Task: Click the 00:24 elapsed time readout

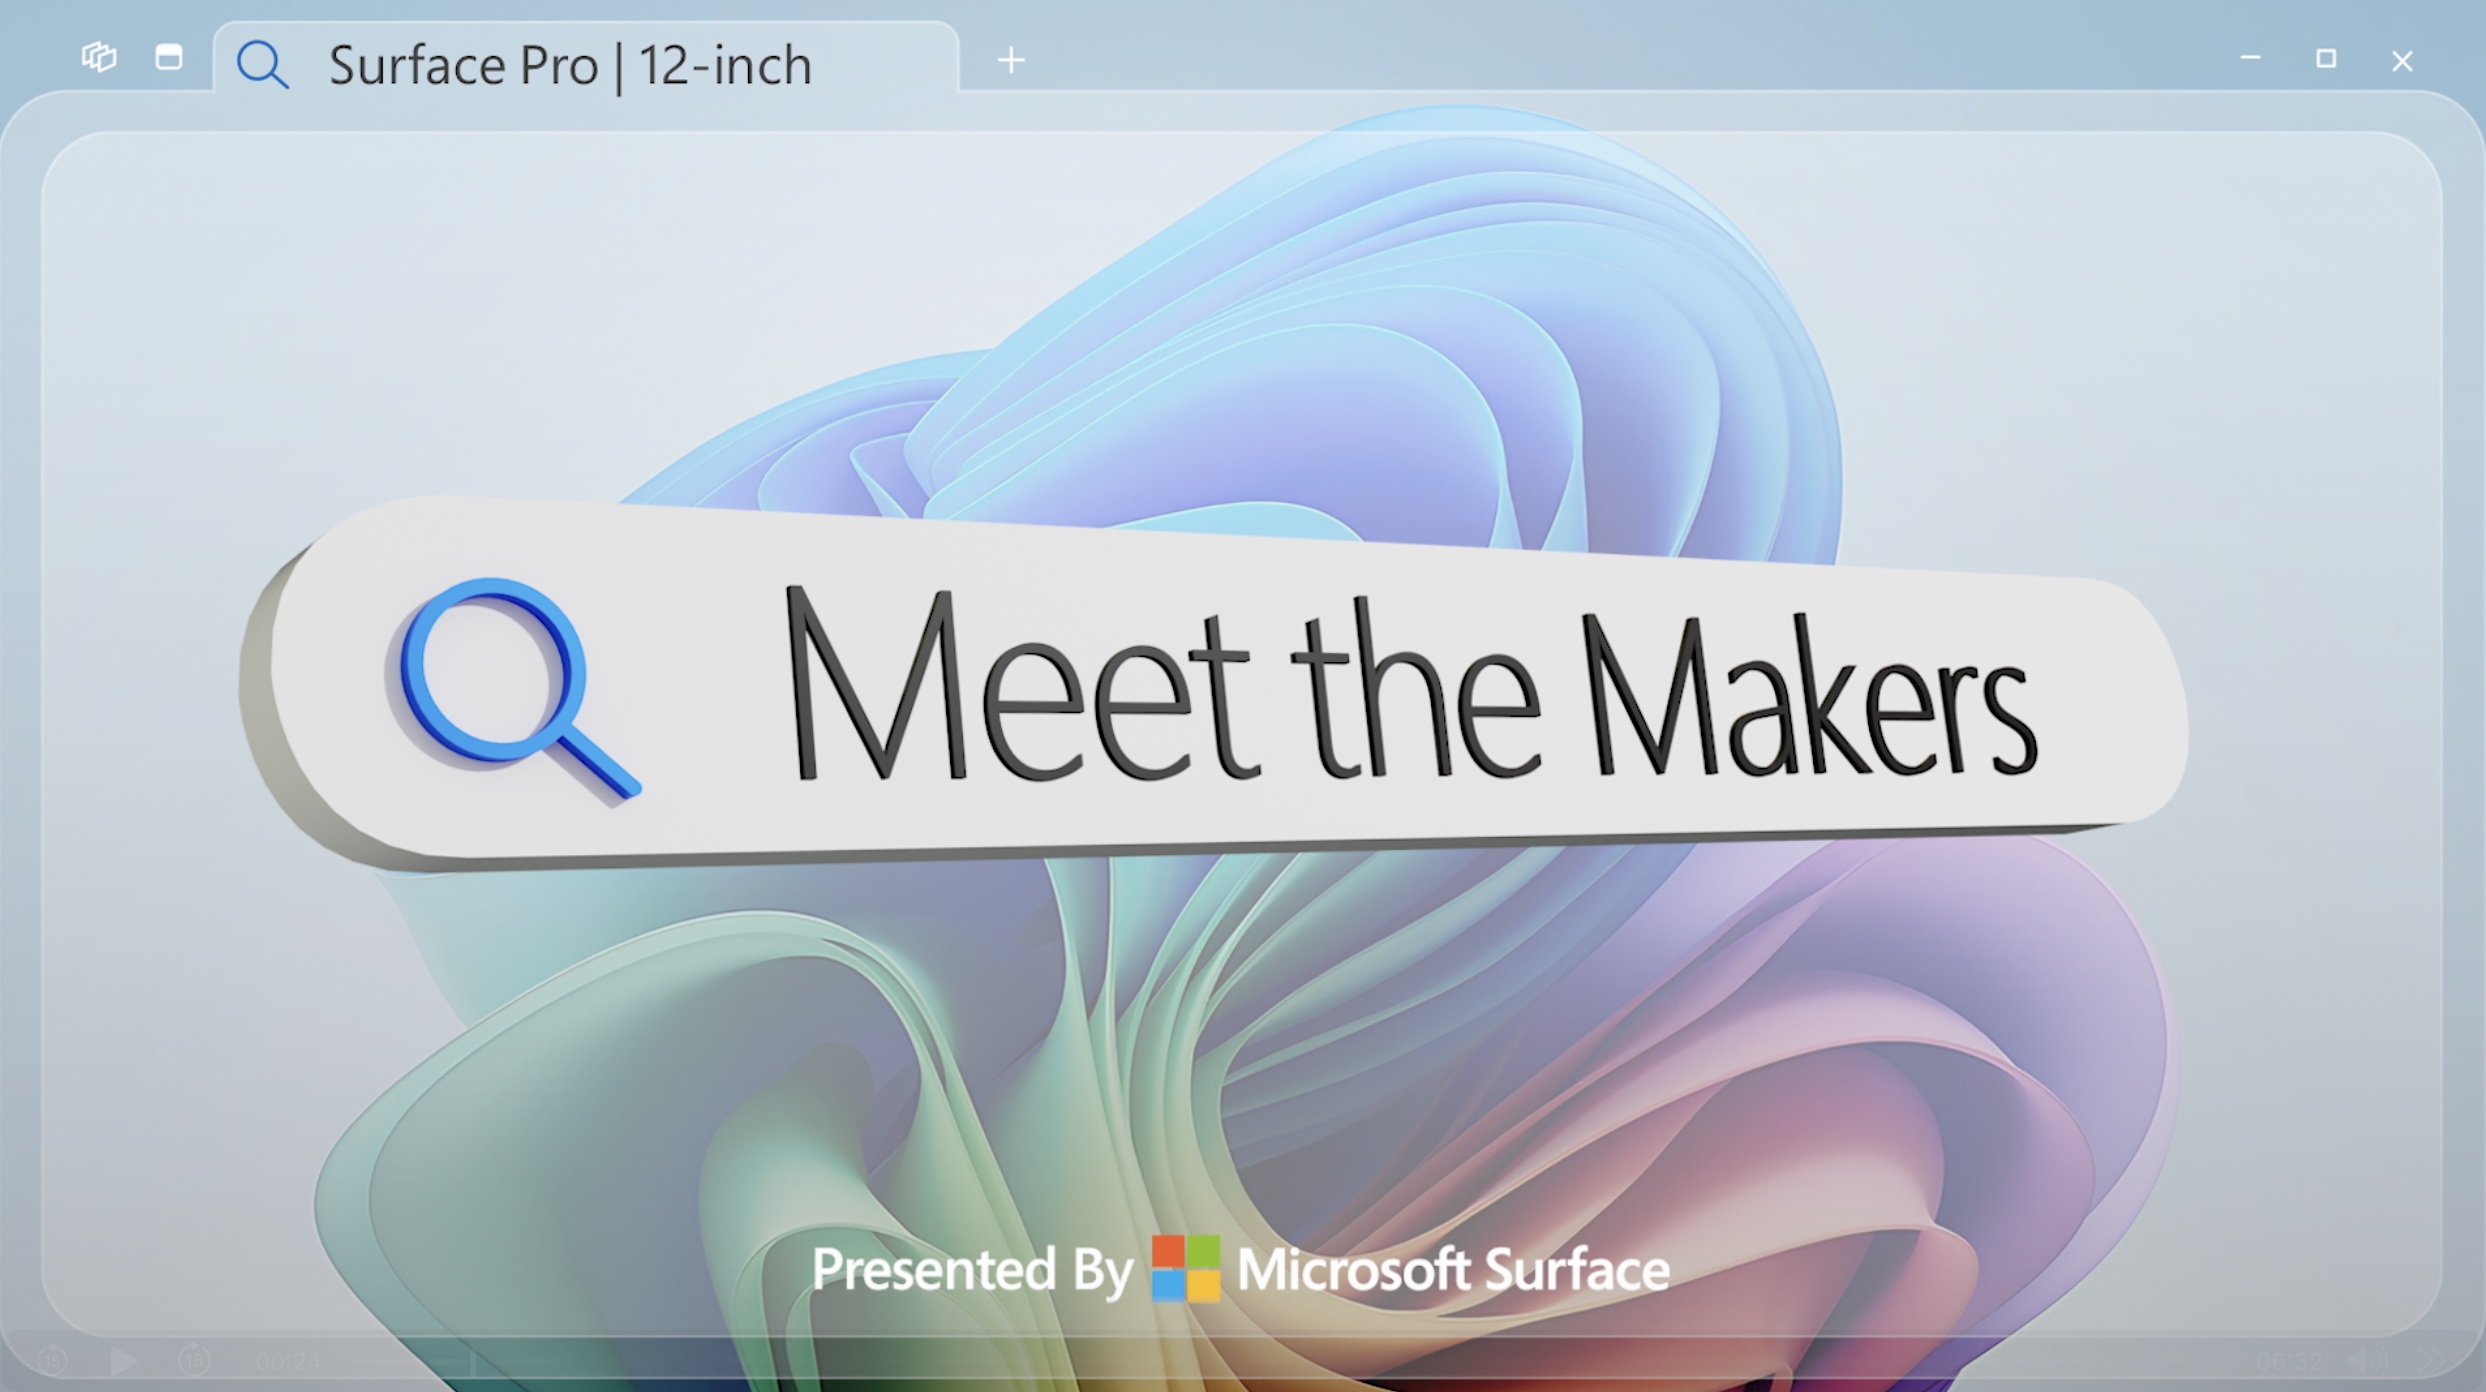Action: point(288,1361)
